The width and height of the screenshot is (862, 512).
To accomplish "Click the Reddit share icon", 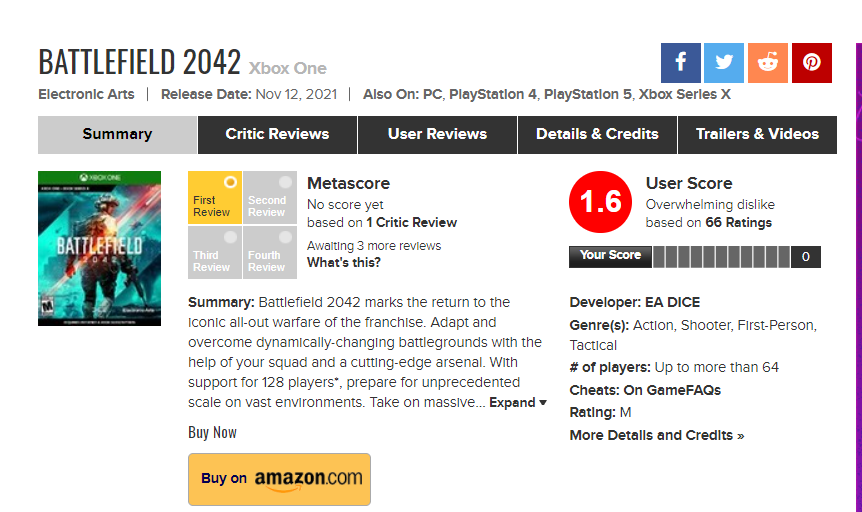I will pyautogui.click(x=768, y=63).
